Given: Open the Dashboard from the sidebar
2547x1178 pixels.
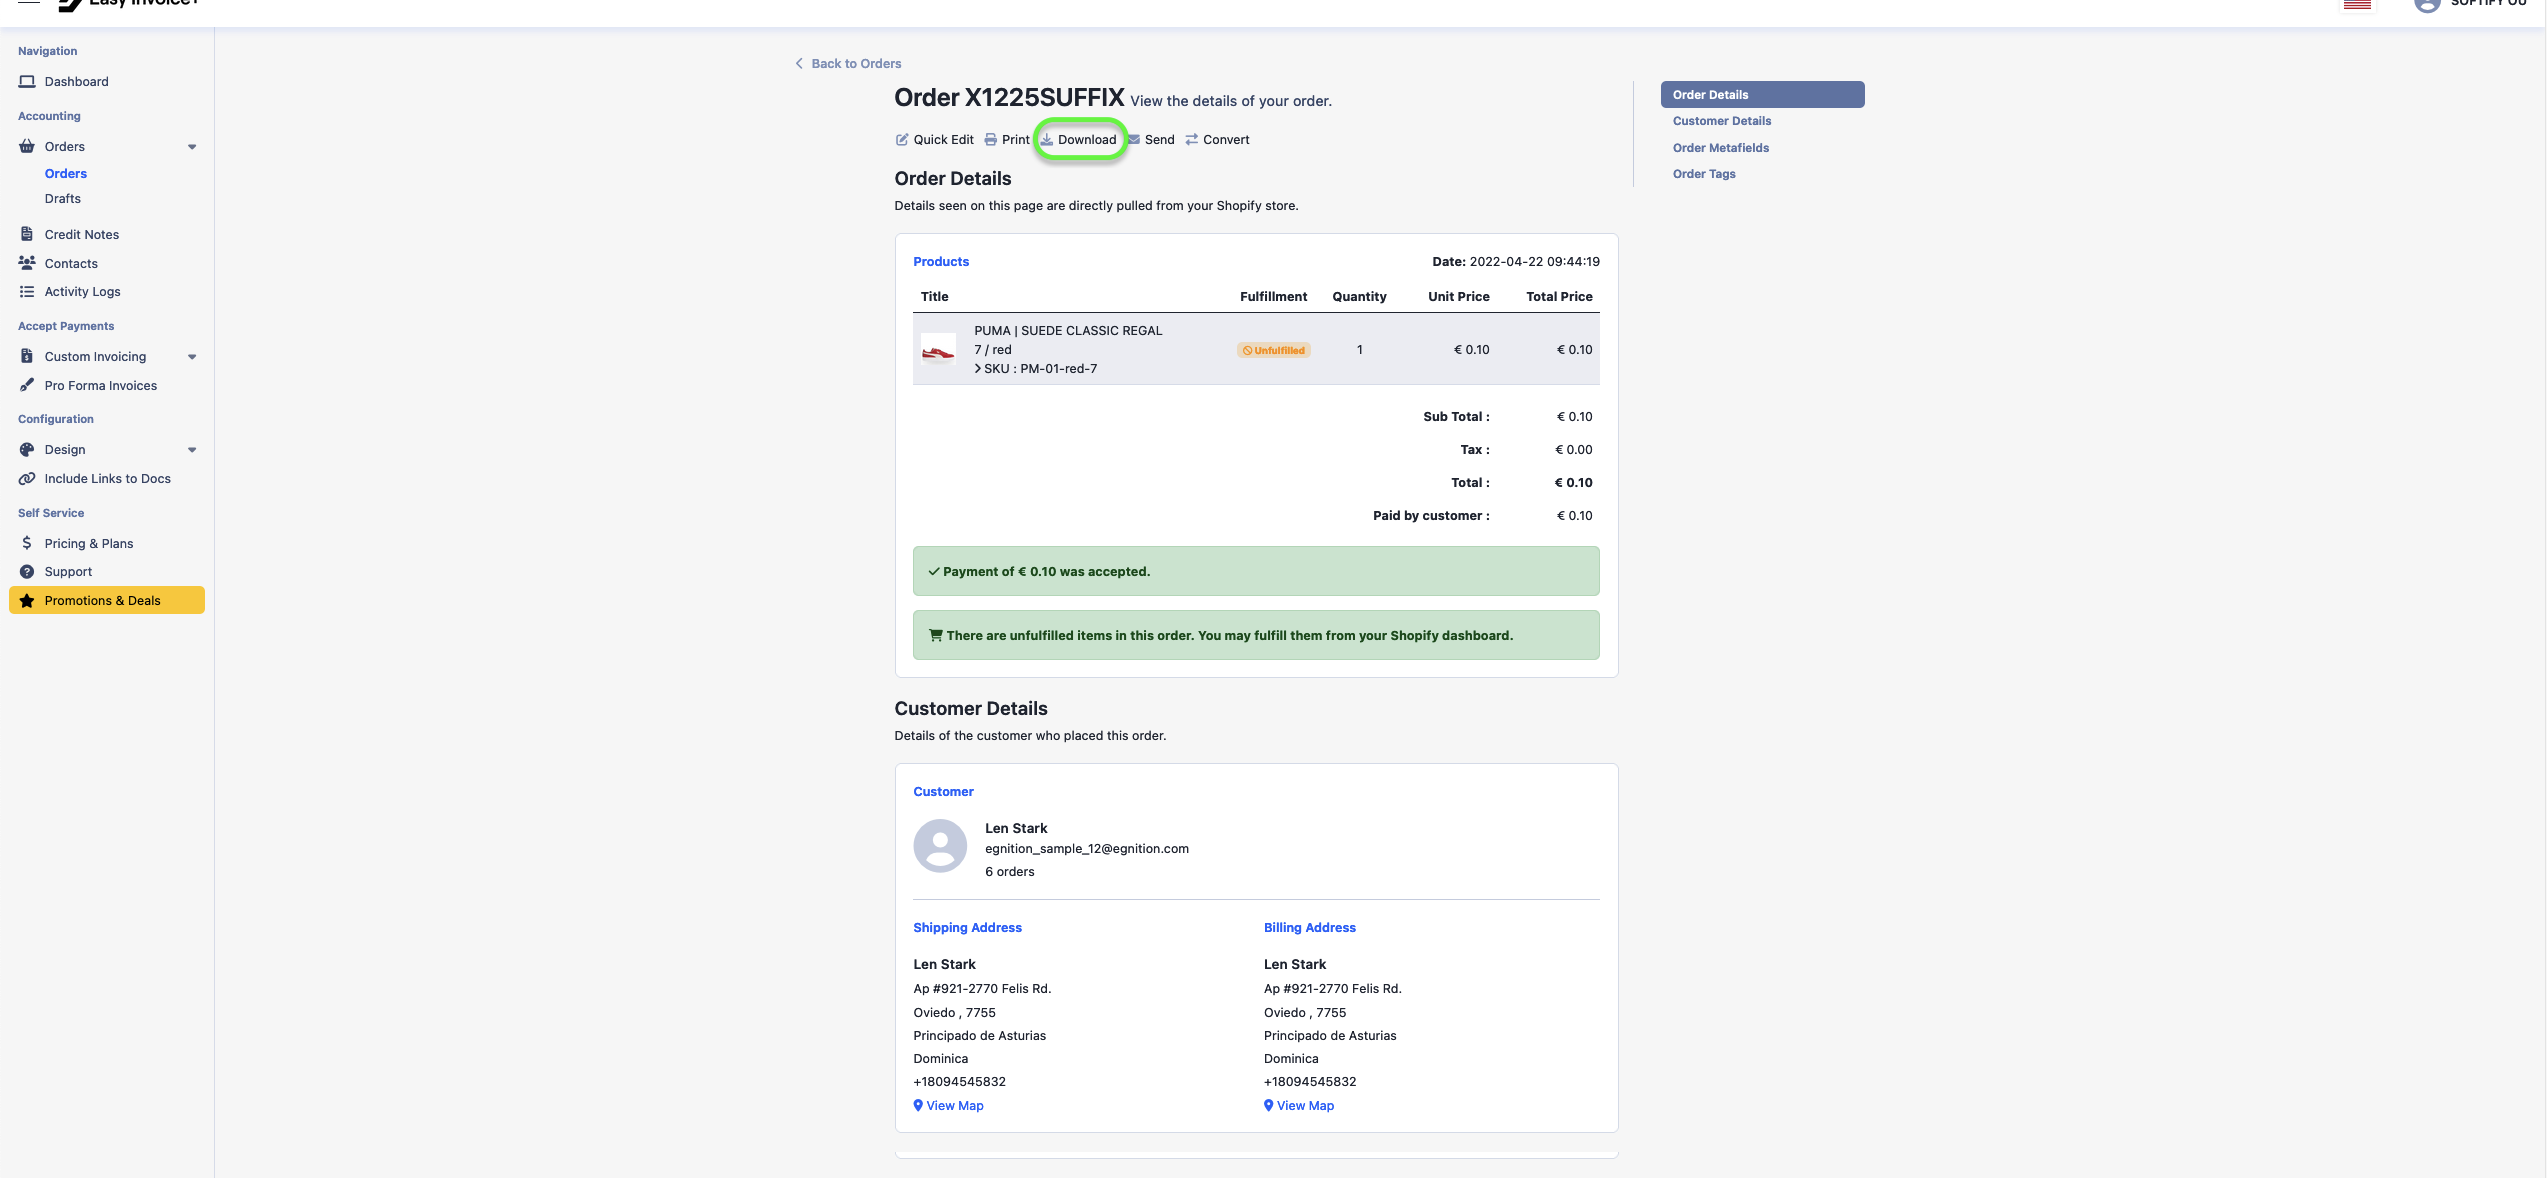Looking at the screenshot, I should pos(75,81).
